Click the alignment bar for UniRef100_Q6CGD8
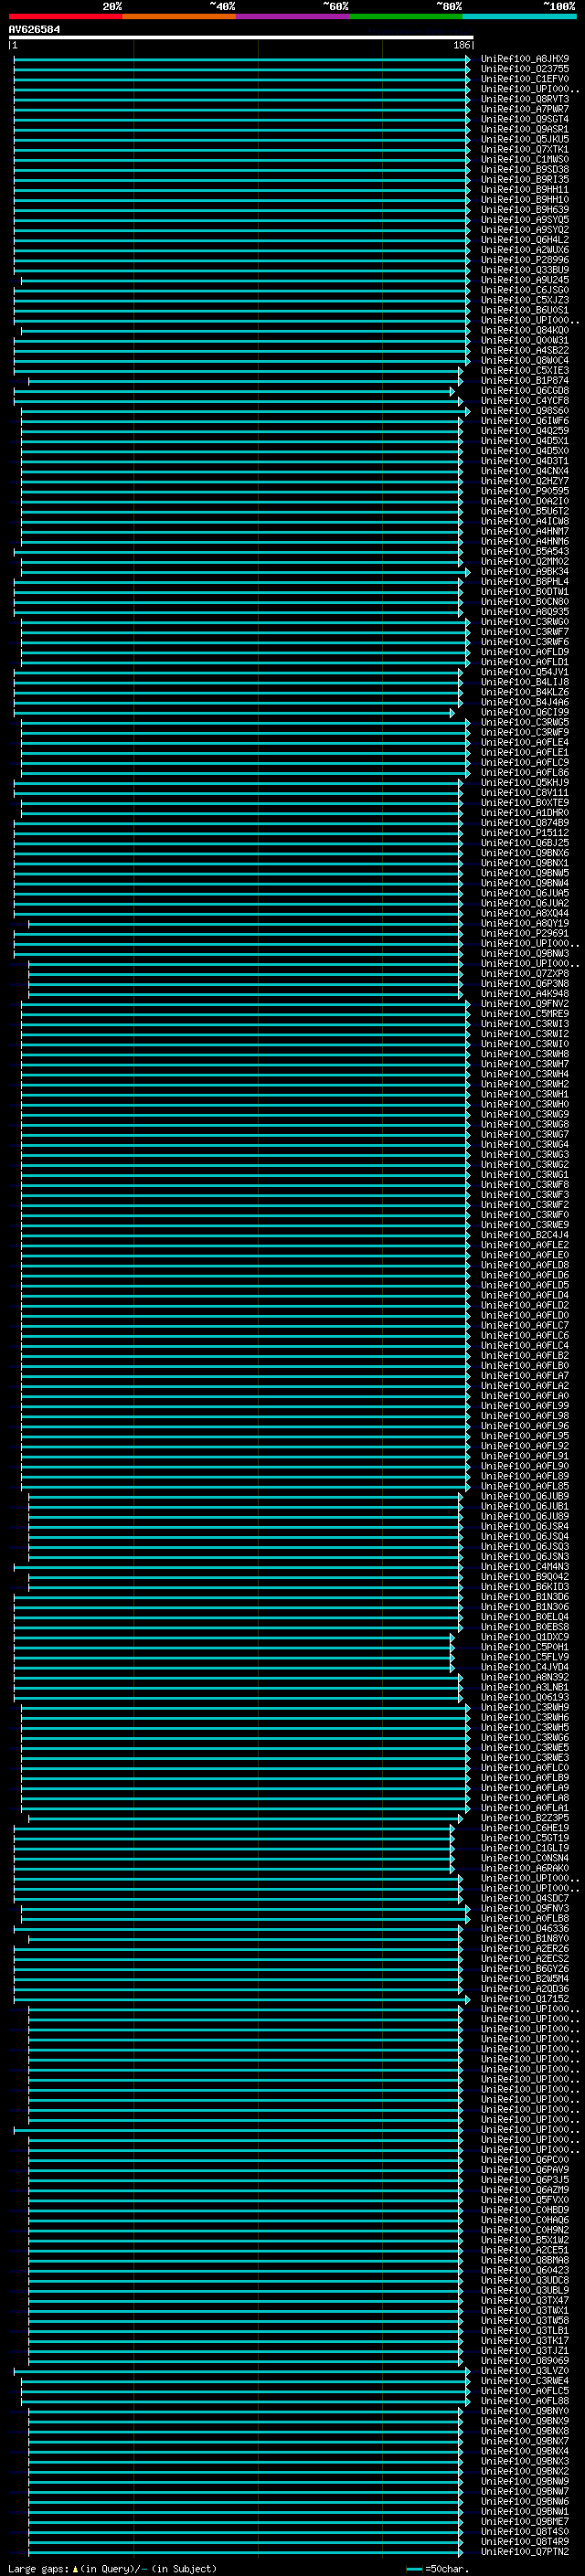 [x=234, y=391]
